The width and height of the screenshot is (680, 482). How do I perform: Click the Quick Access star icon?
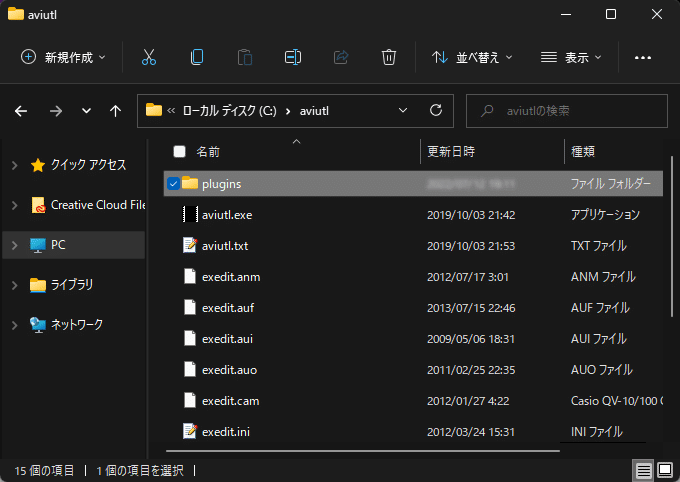pyautogui.click(x=38, y=165)
